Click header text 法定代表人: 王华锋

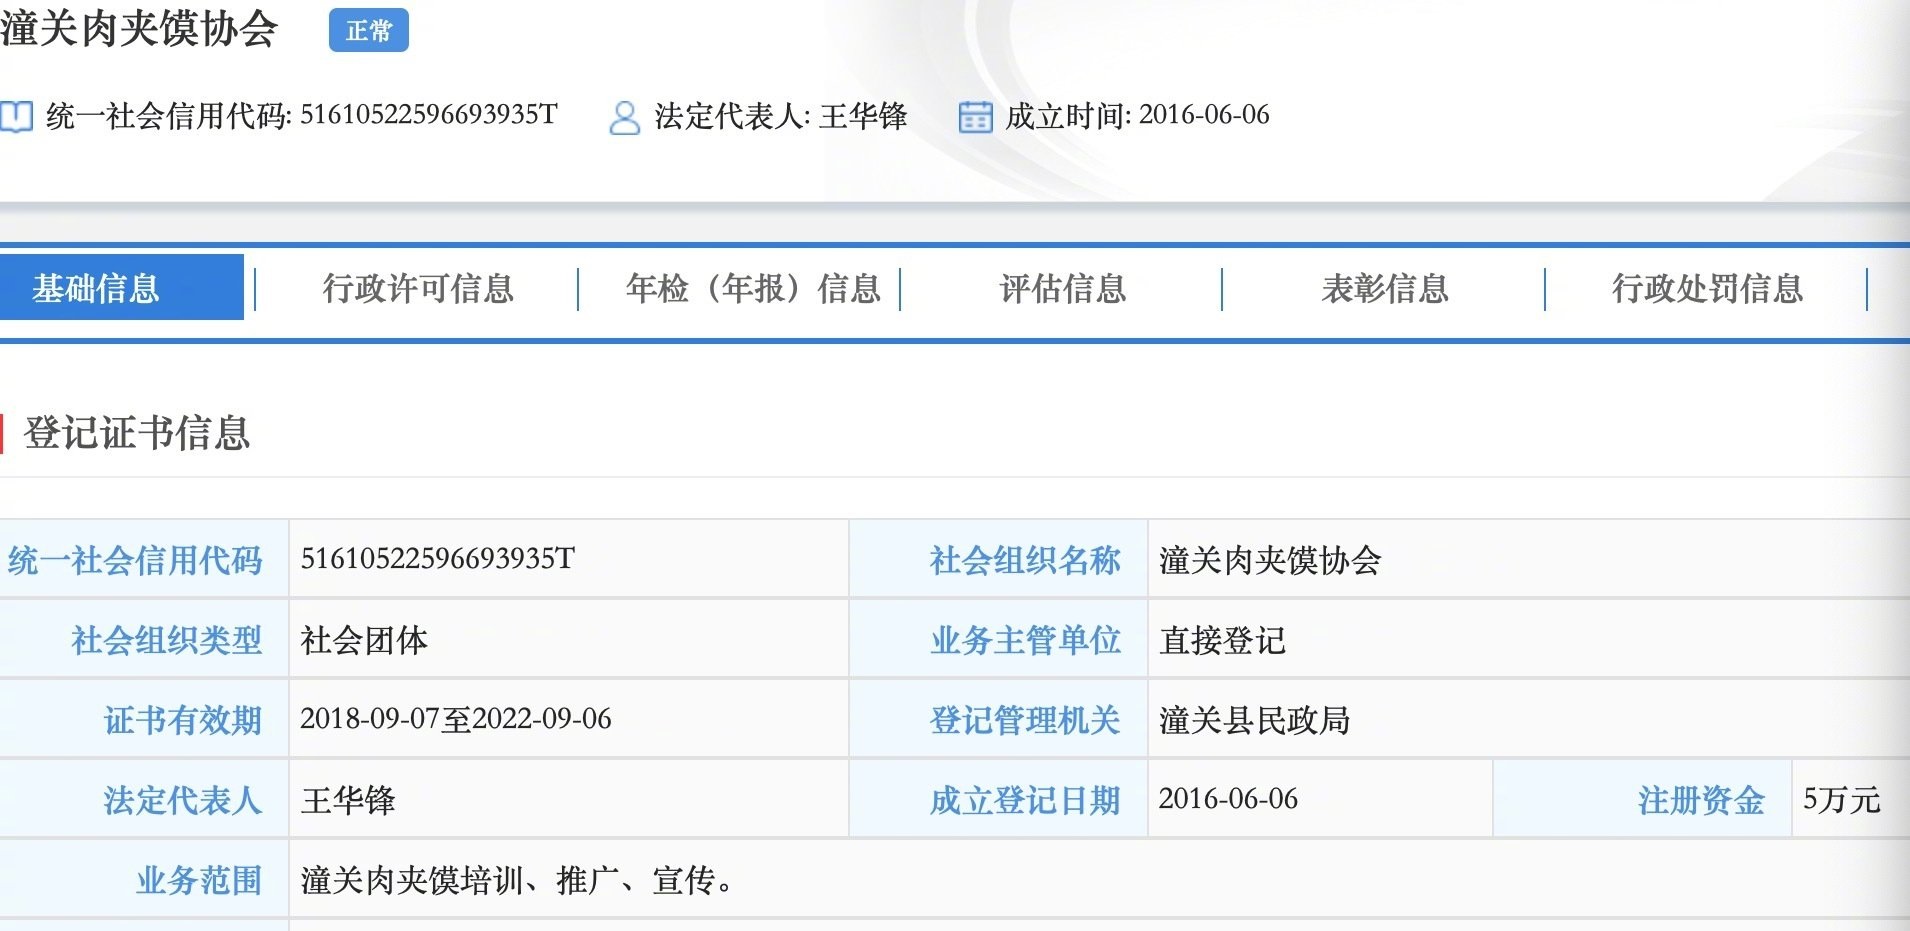[x=780, y=116]
